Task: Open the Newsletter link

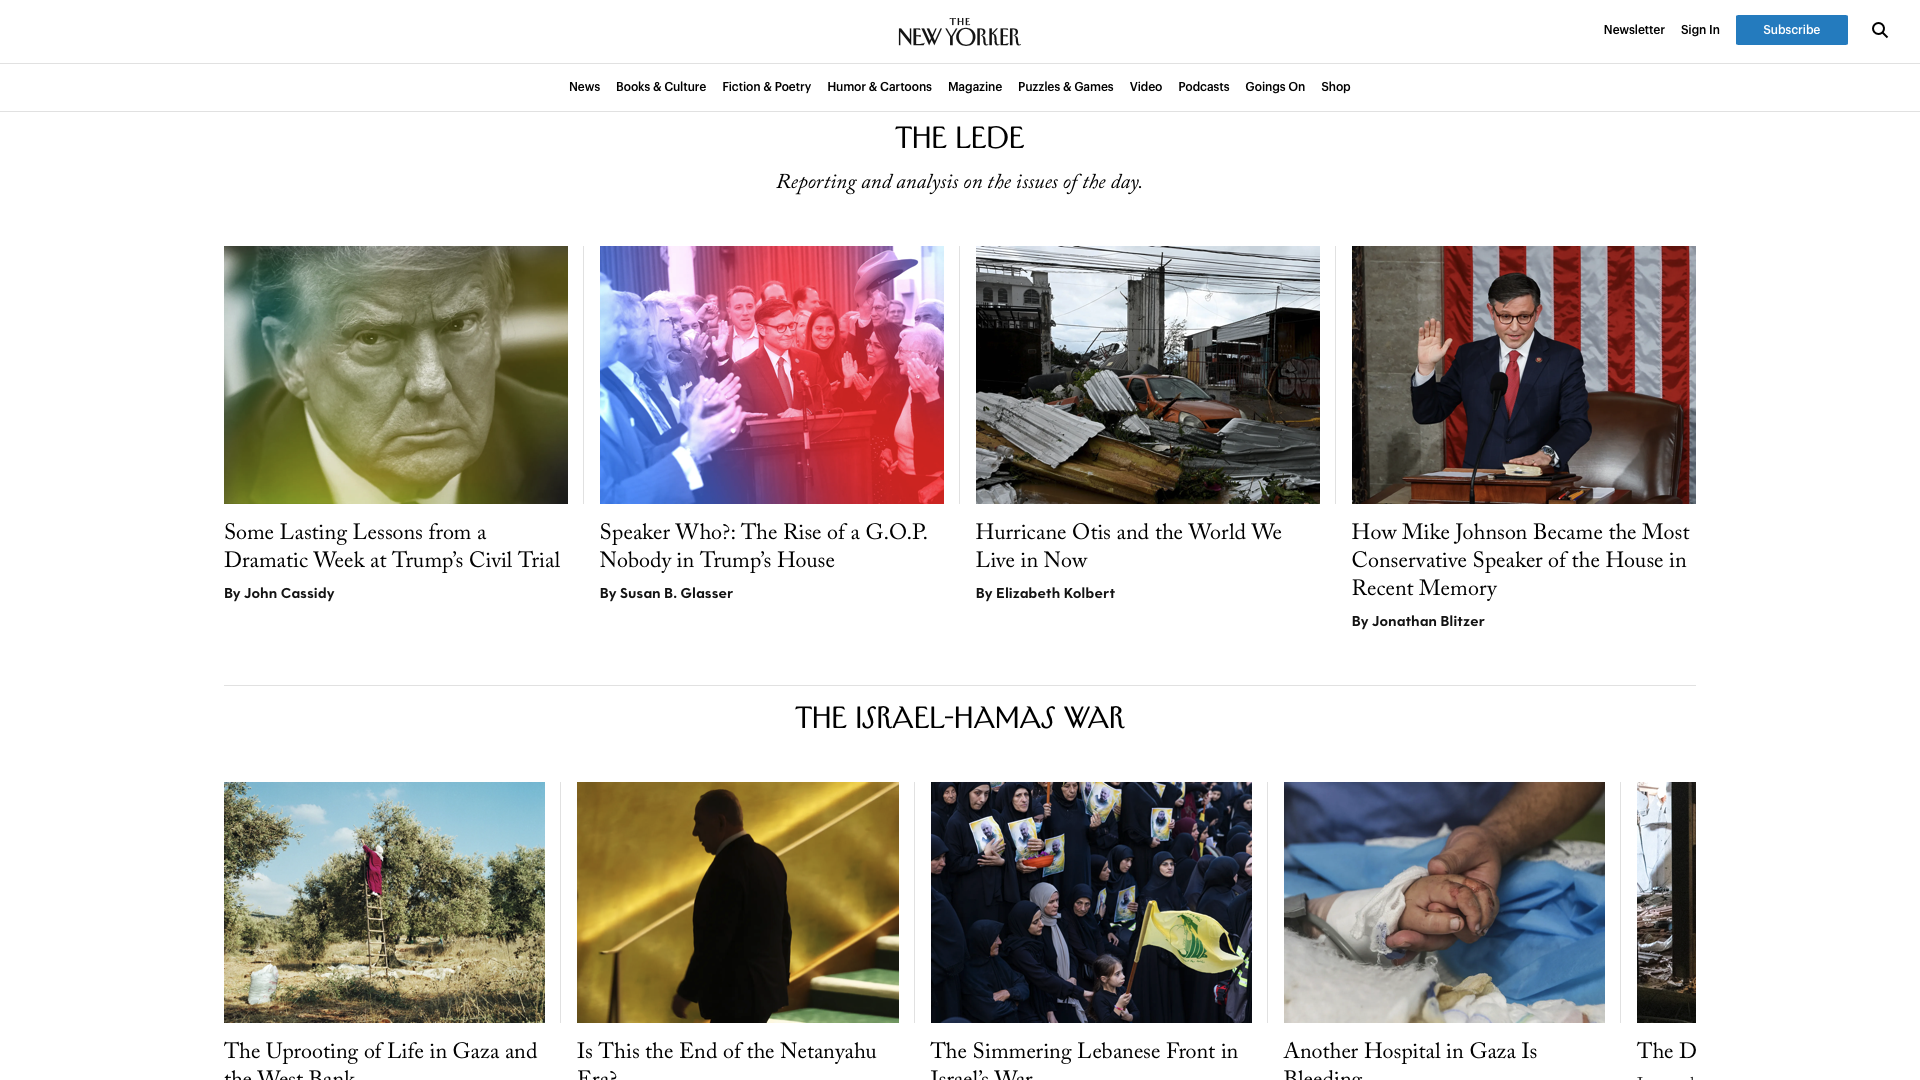Action: pos(1634,30)
